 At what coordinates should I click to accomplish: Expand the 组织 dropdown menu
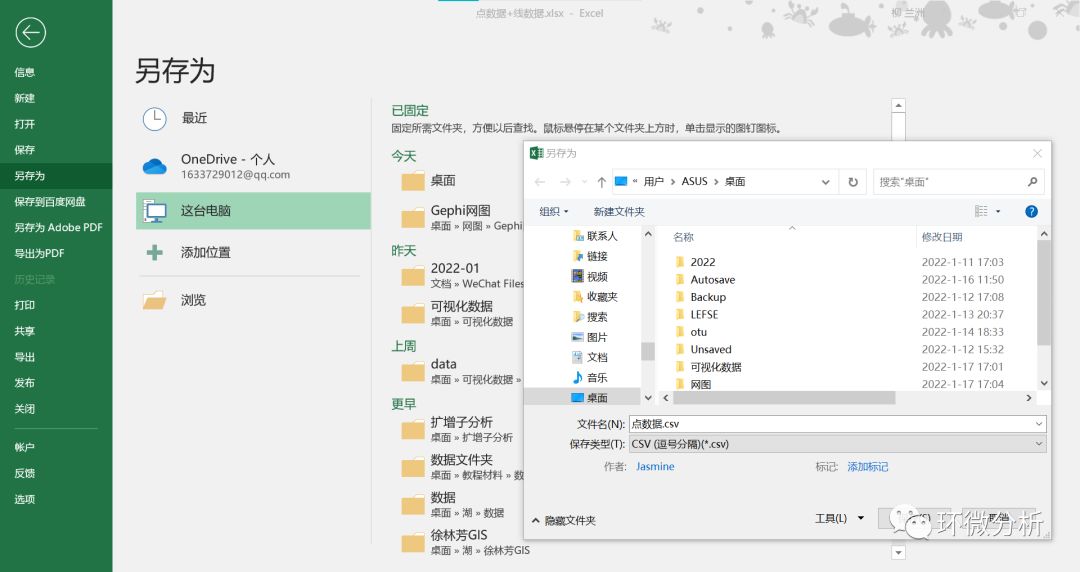click(554, 212)
